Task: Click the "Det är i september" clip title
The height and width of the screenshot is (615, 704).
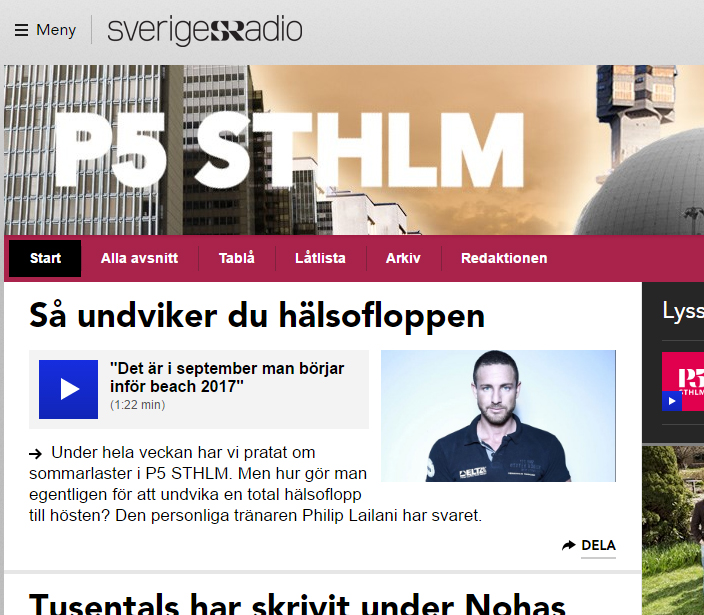Action: 227,377
